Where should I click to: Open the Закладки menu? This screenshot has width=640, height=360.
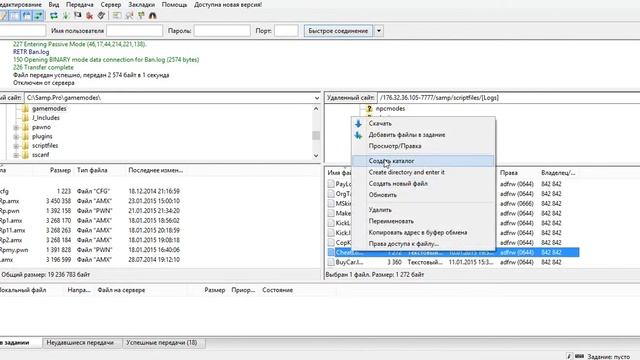[142, 5]
